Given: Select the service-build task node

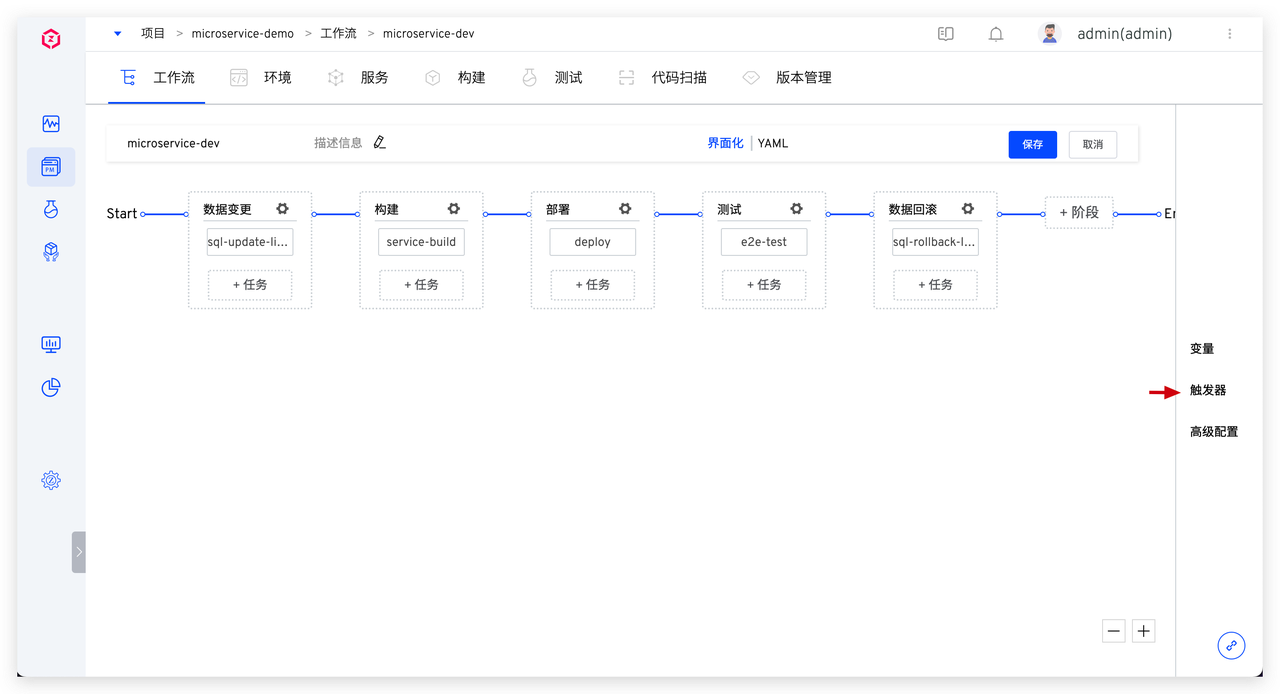Looking at the screenshot, I should tap(421, 242).
